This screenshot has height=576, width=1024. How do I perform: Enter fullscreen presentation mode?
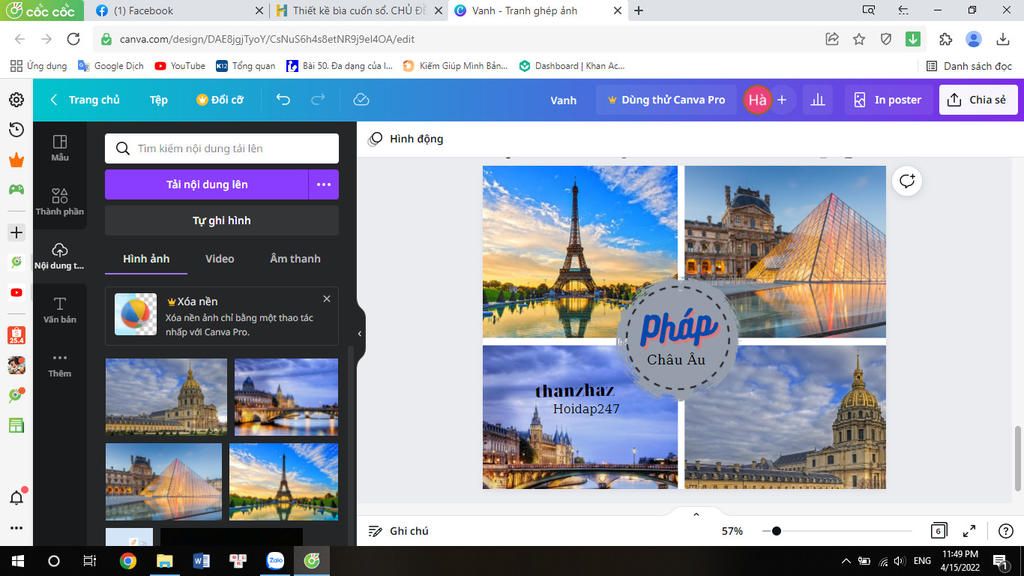pos(969,531)
